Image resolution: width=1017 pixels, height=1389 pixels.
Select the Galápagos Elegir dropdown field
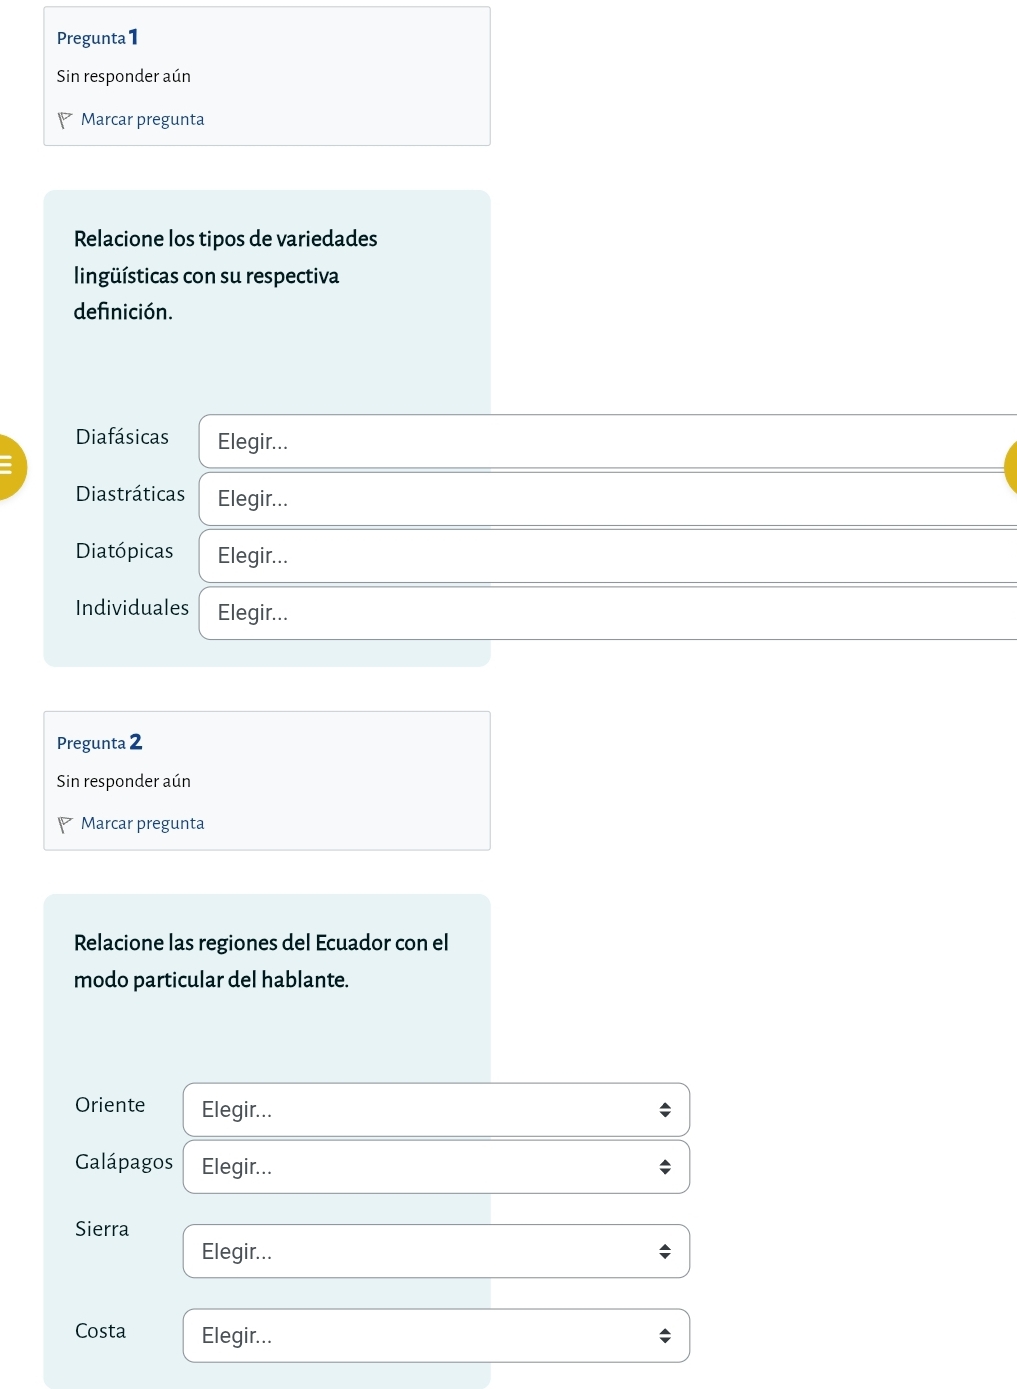(x=420, y=1167)
